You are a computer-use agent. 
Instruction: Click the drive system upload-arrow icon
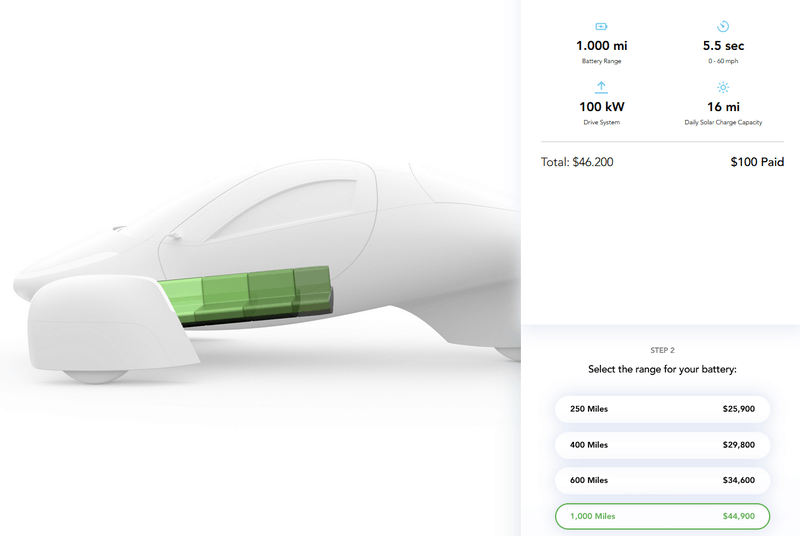pos(602,87)
